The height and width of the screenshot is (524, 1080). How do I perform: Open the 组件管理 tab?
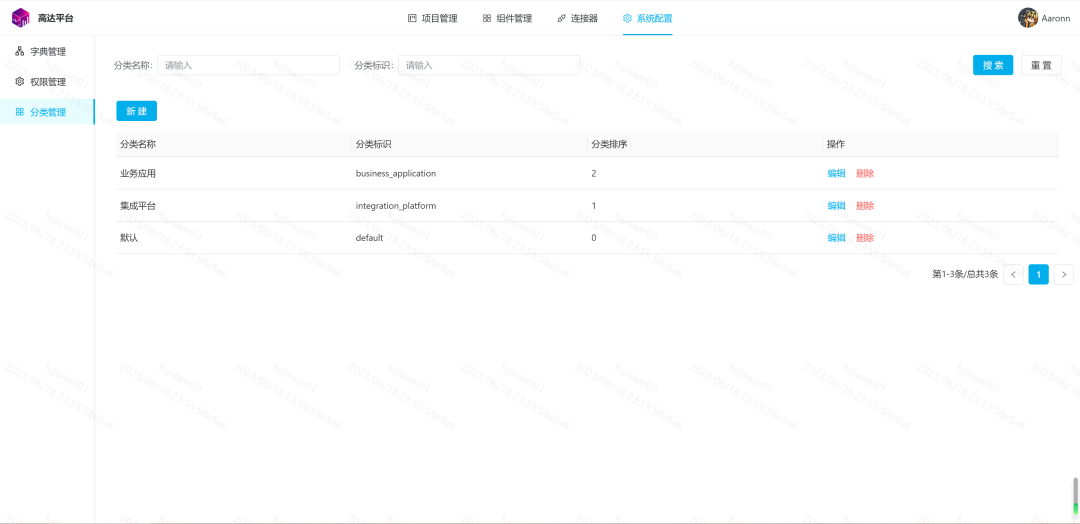tap(508, 19)
